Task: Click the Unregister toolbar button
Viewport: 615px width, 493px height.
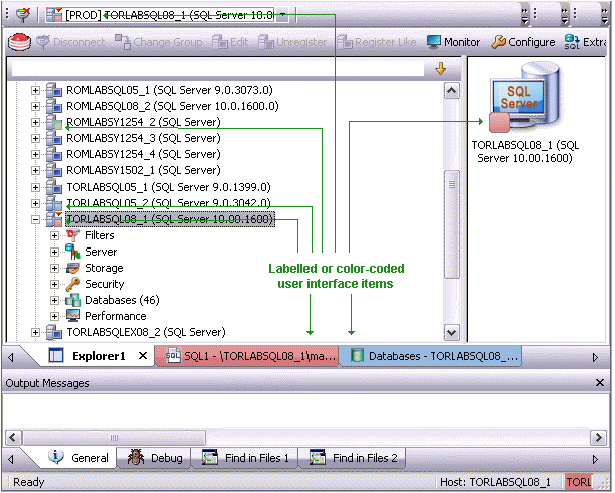Action: click(x=293, y=42)
